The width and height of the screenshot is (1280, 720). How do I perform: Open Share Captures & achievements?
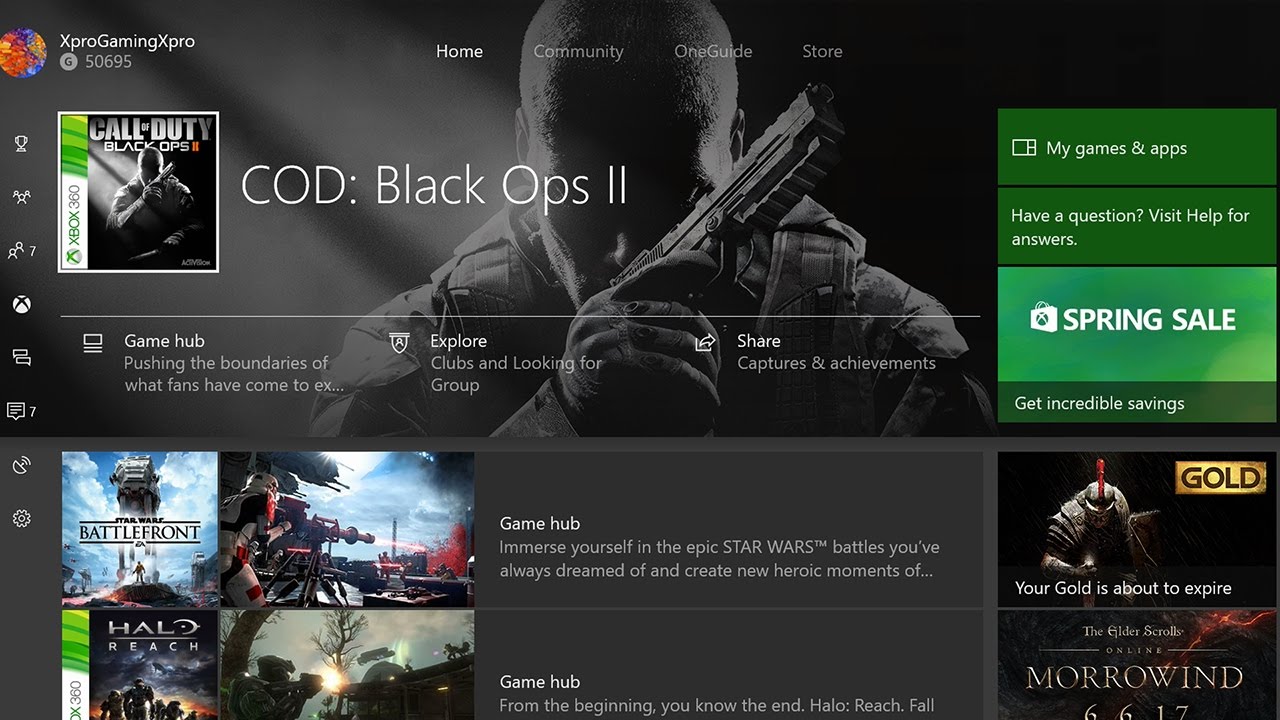point(816,352)
